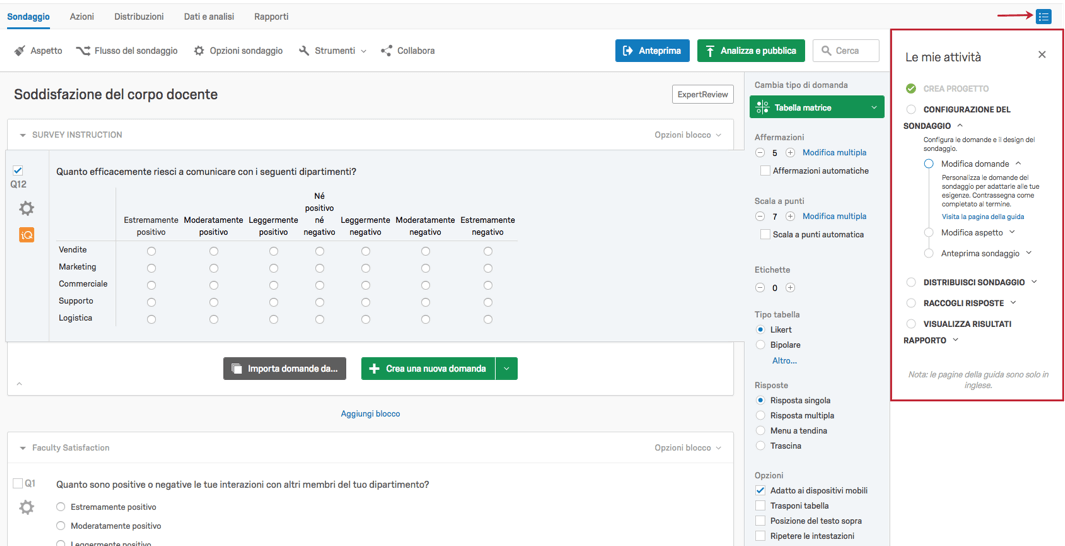Viewport: 1065px width, 546px height.
Task: Switch to the Distribuzioni tab
Action: 139,17
